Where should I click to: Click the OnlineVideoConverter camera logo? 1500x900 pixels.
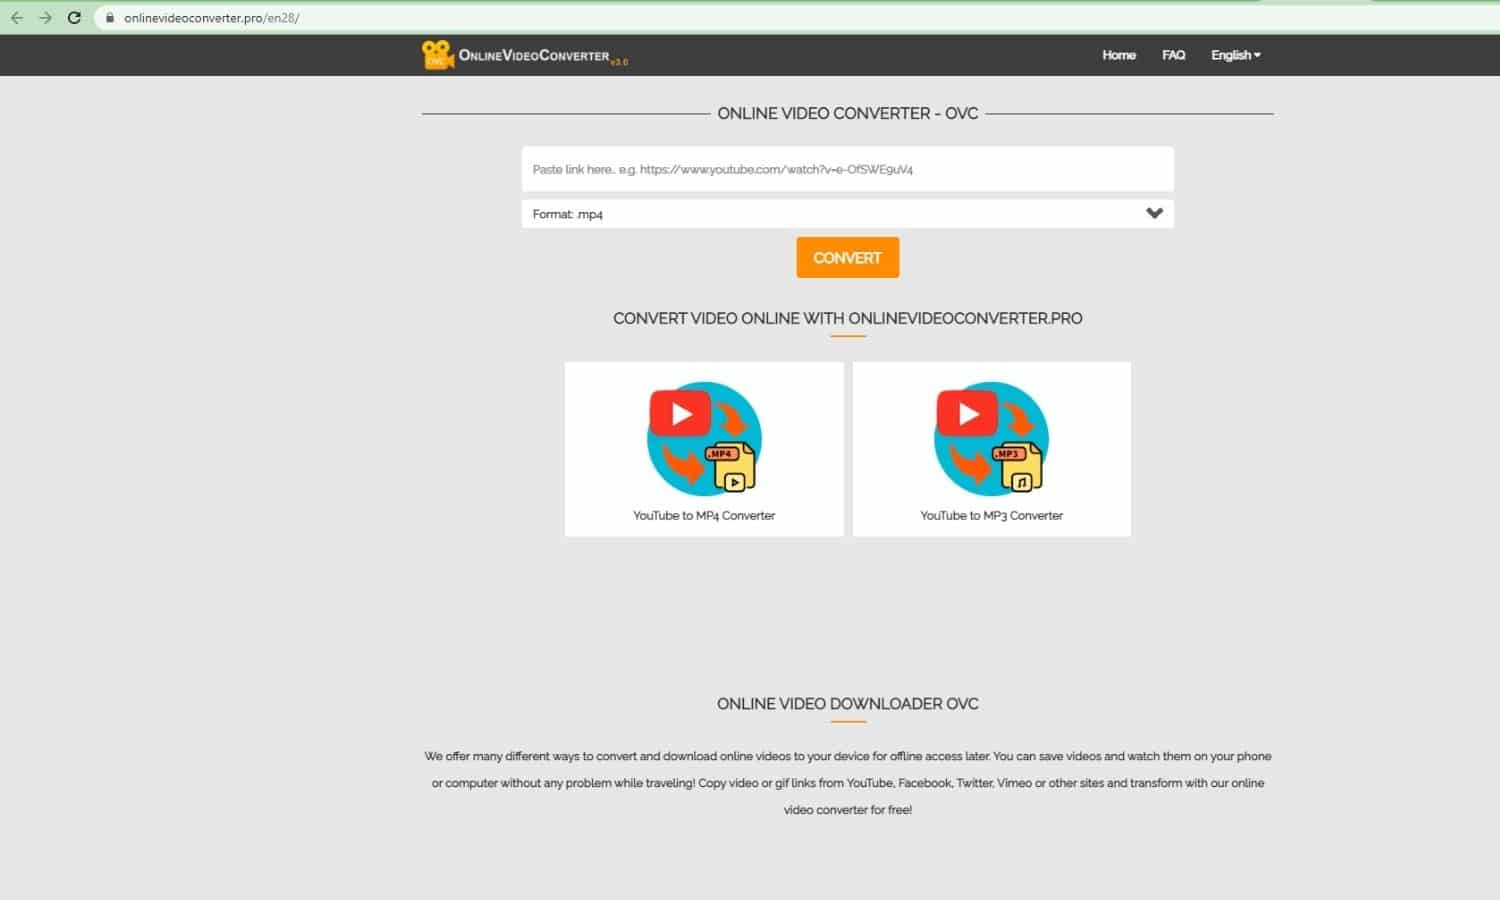438,55
